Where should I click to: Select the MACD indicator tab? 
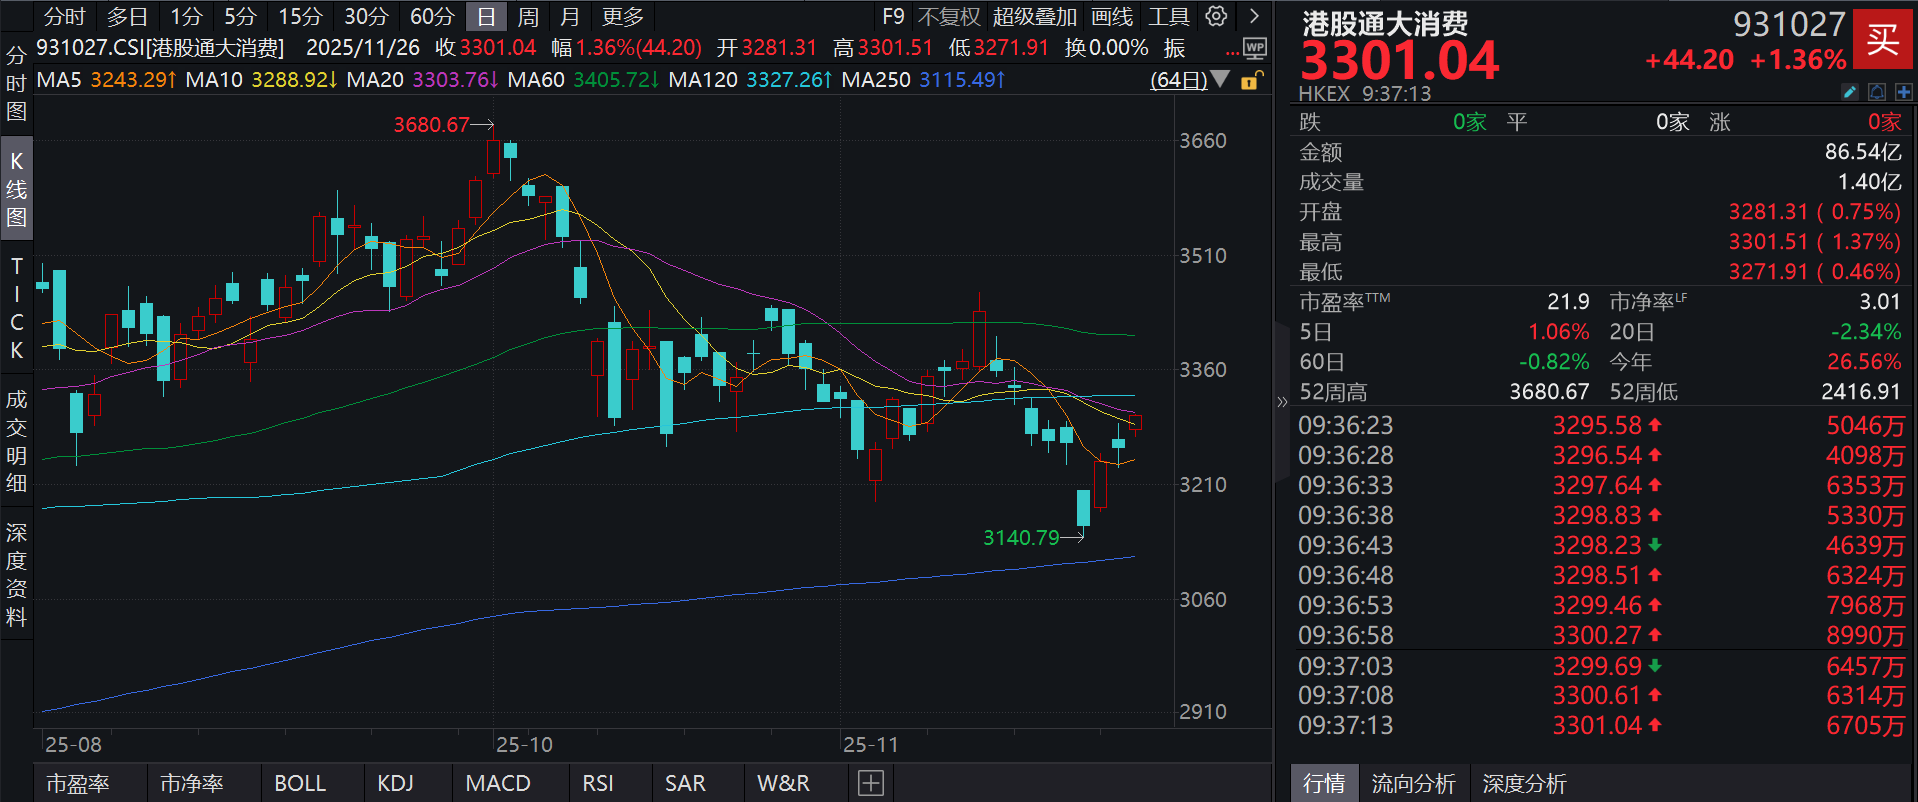pos(498,783)
